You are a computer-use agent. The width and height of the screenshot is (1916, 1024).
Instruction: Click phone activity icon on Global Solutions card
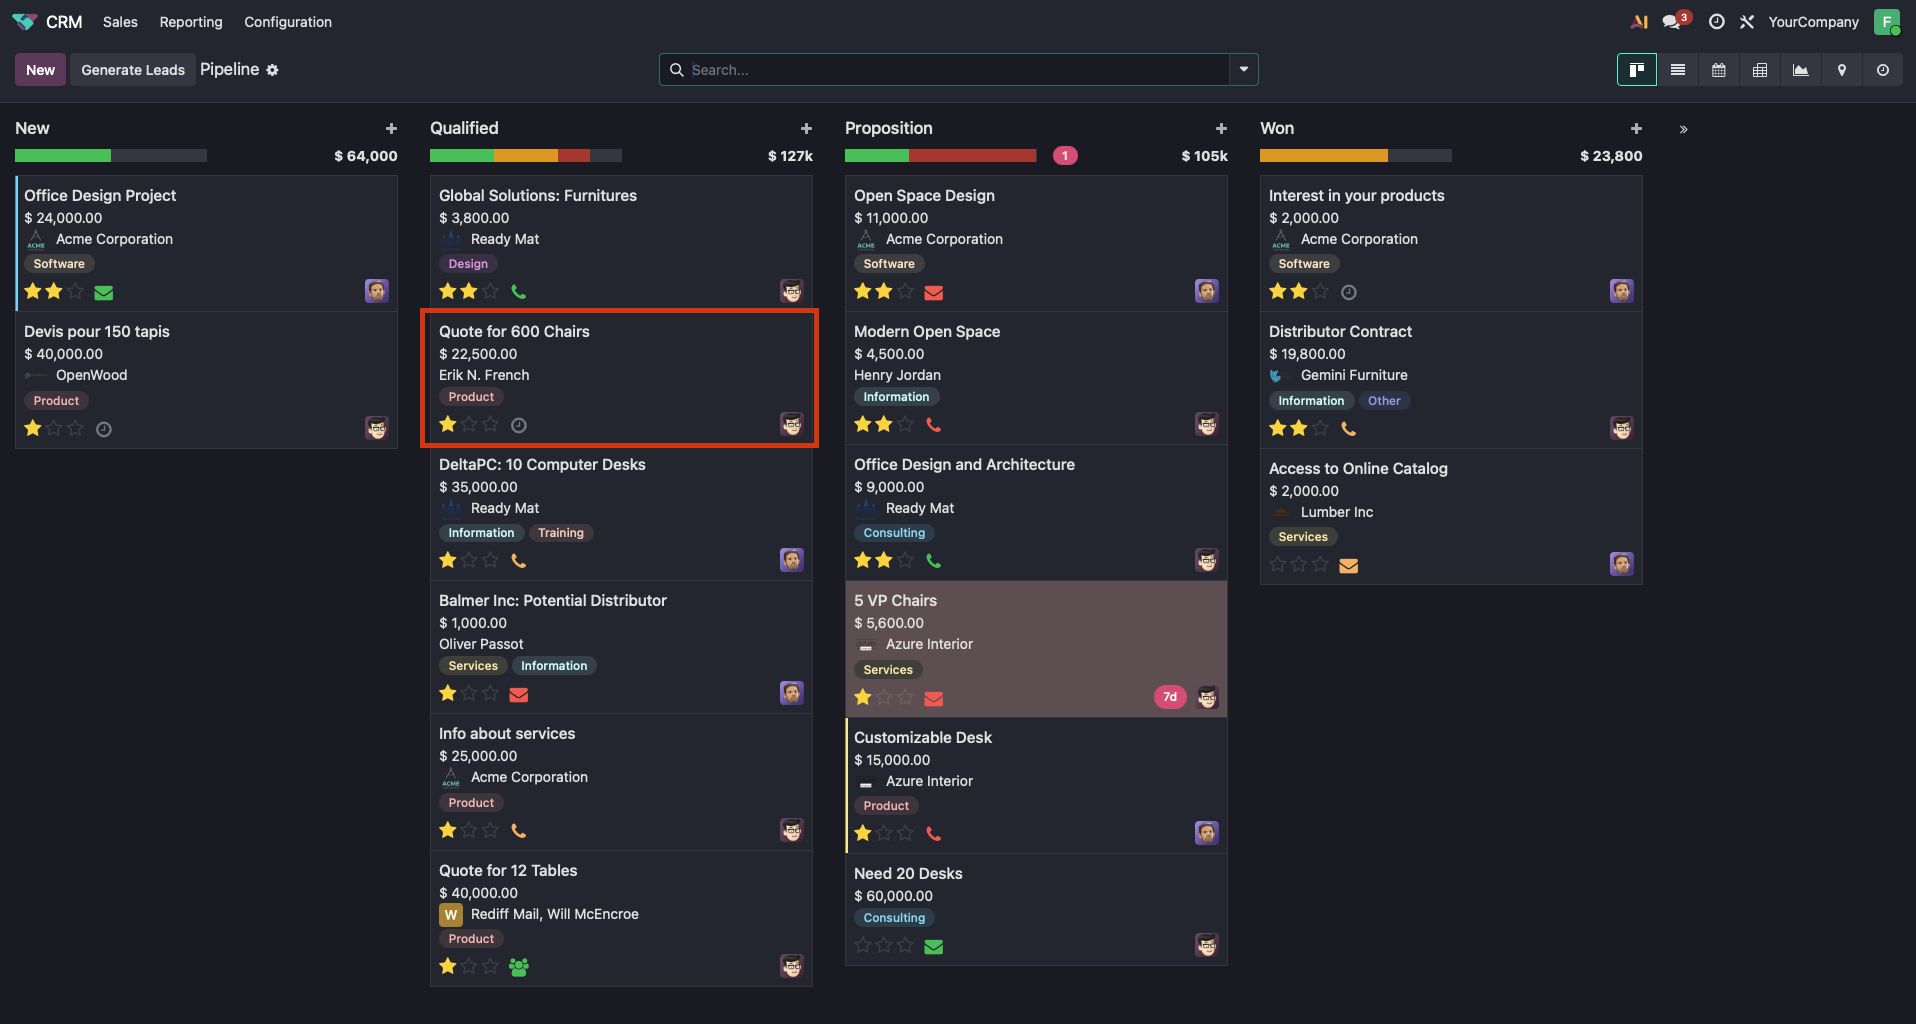click(x=518, y=292)
